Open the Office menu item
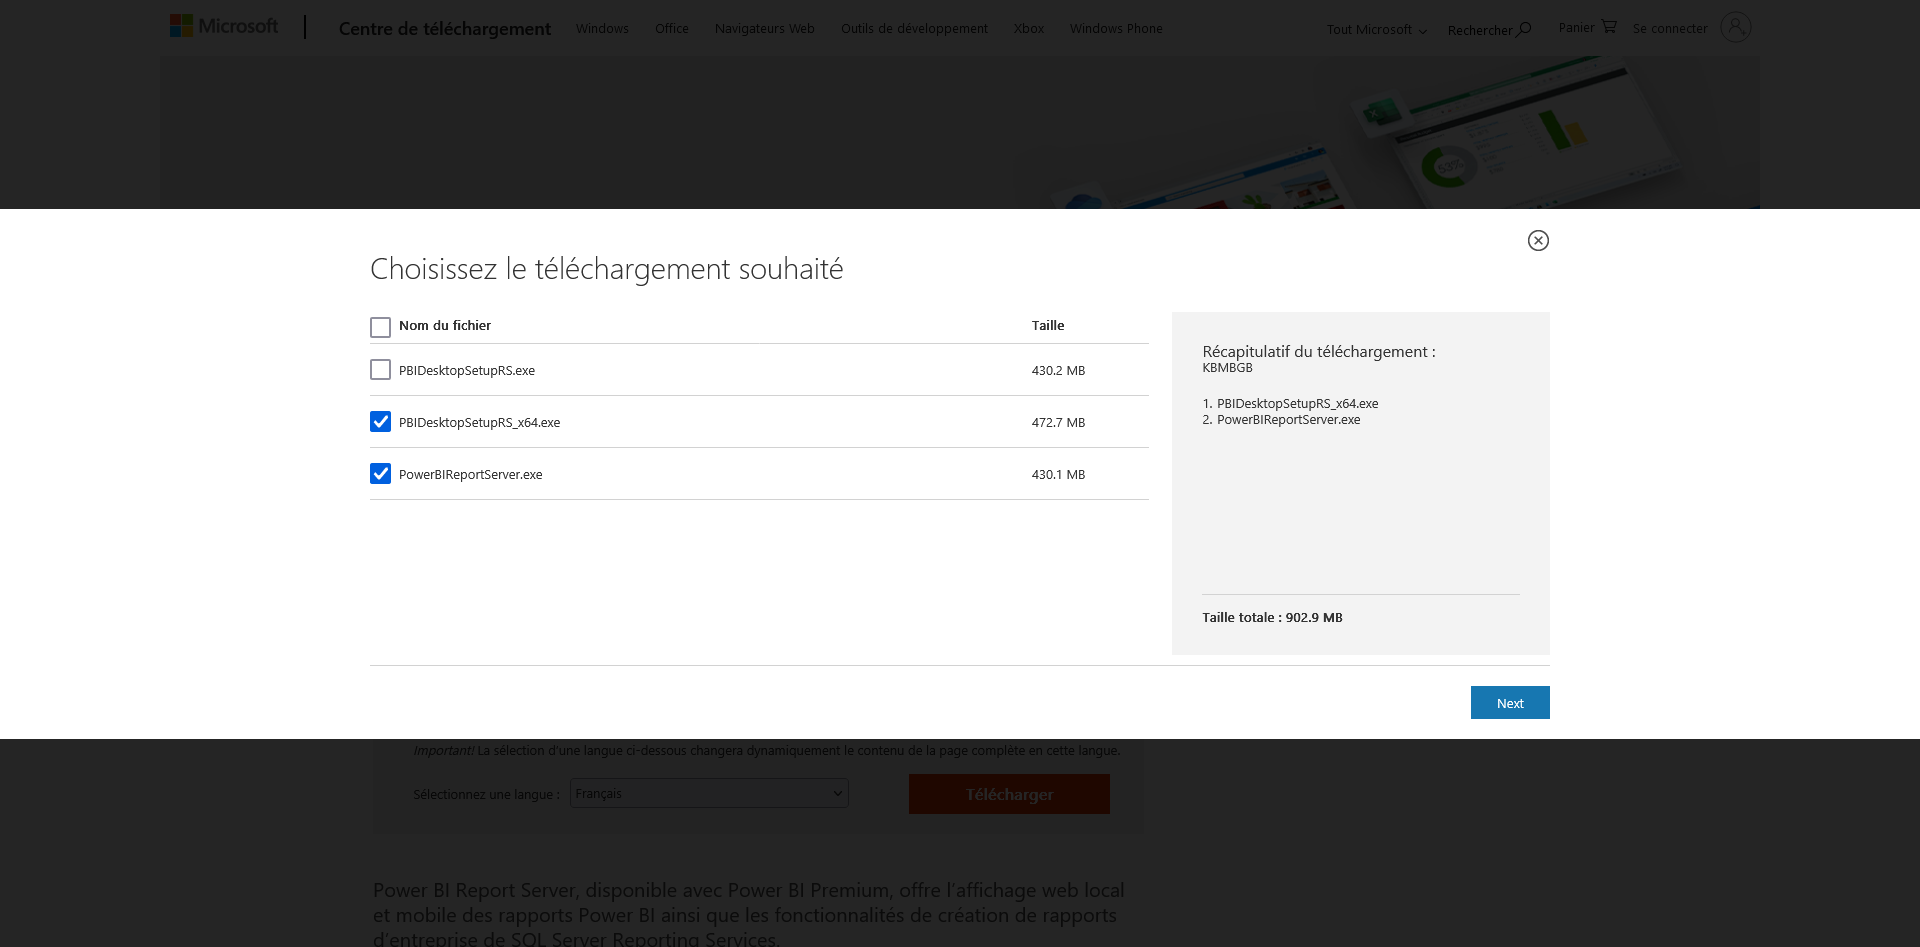 click(x=672, y=28)
